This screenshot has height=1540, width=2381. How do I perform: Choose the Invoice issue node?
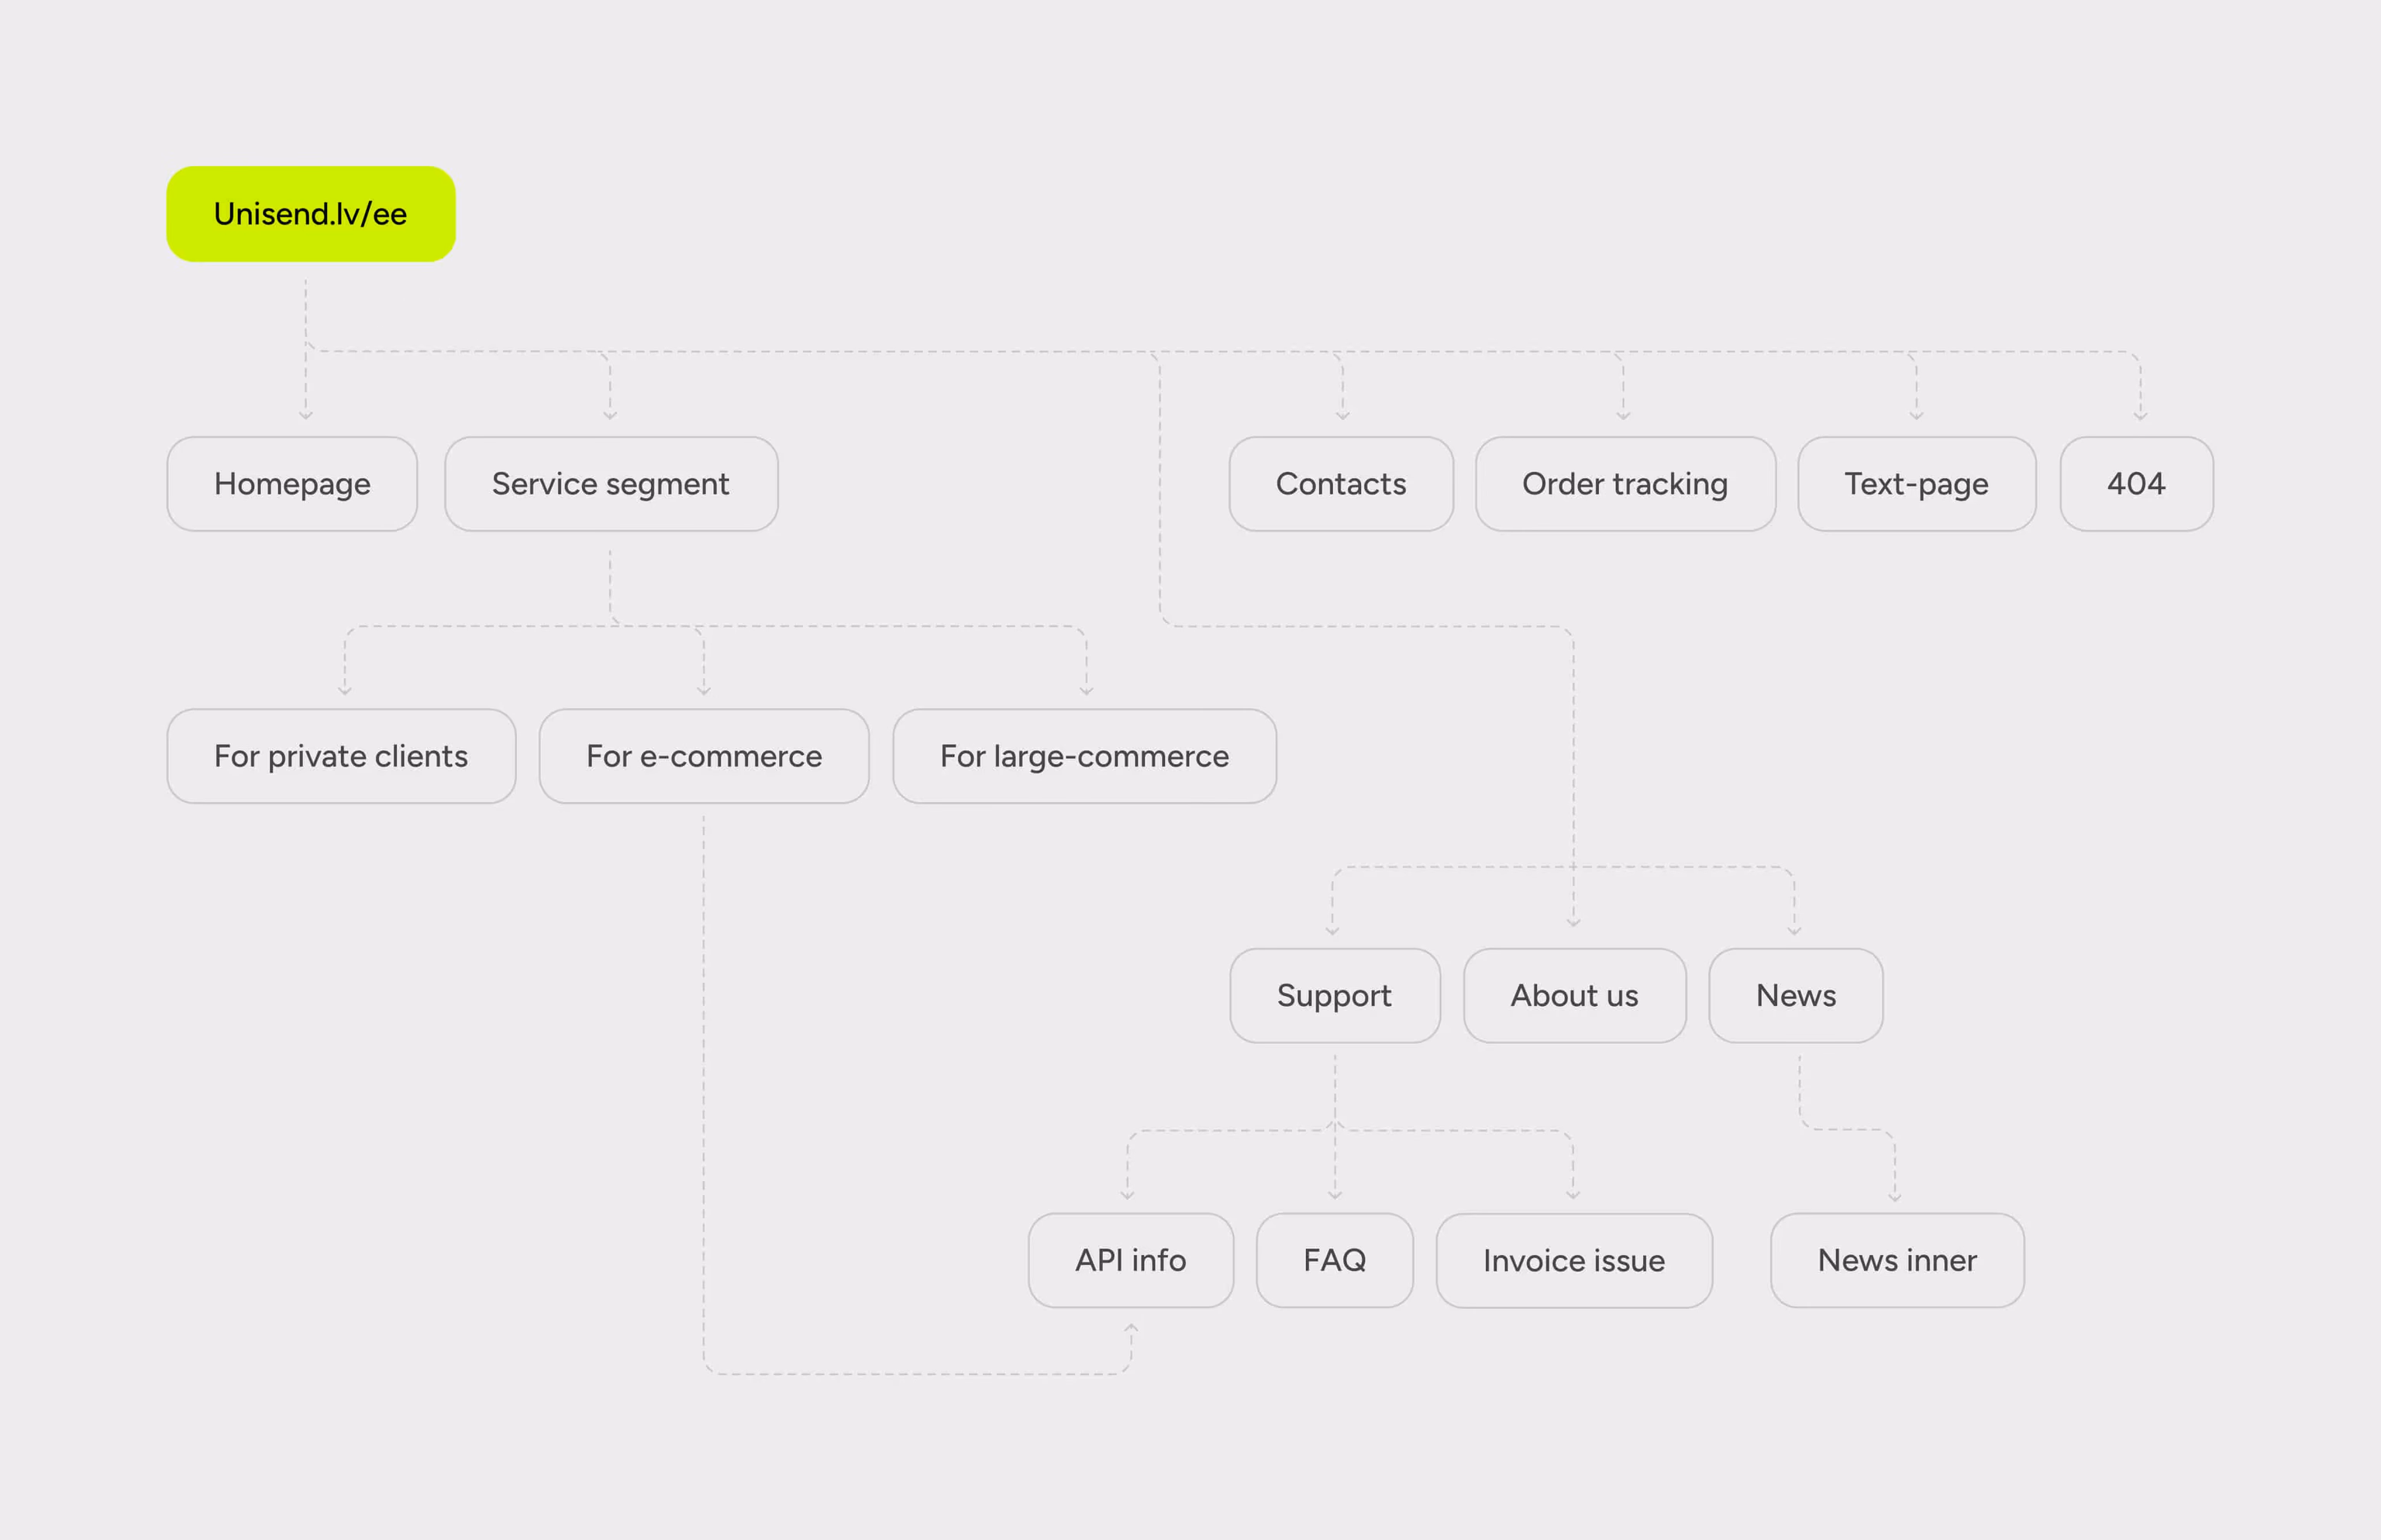1574,1261
